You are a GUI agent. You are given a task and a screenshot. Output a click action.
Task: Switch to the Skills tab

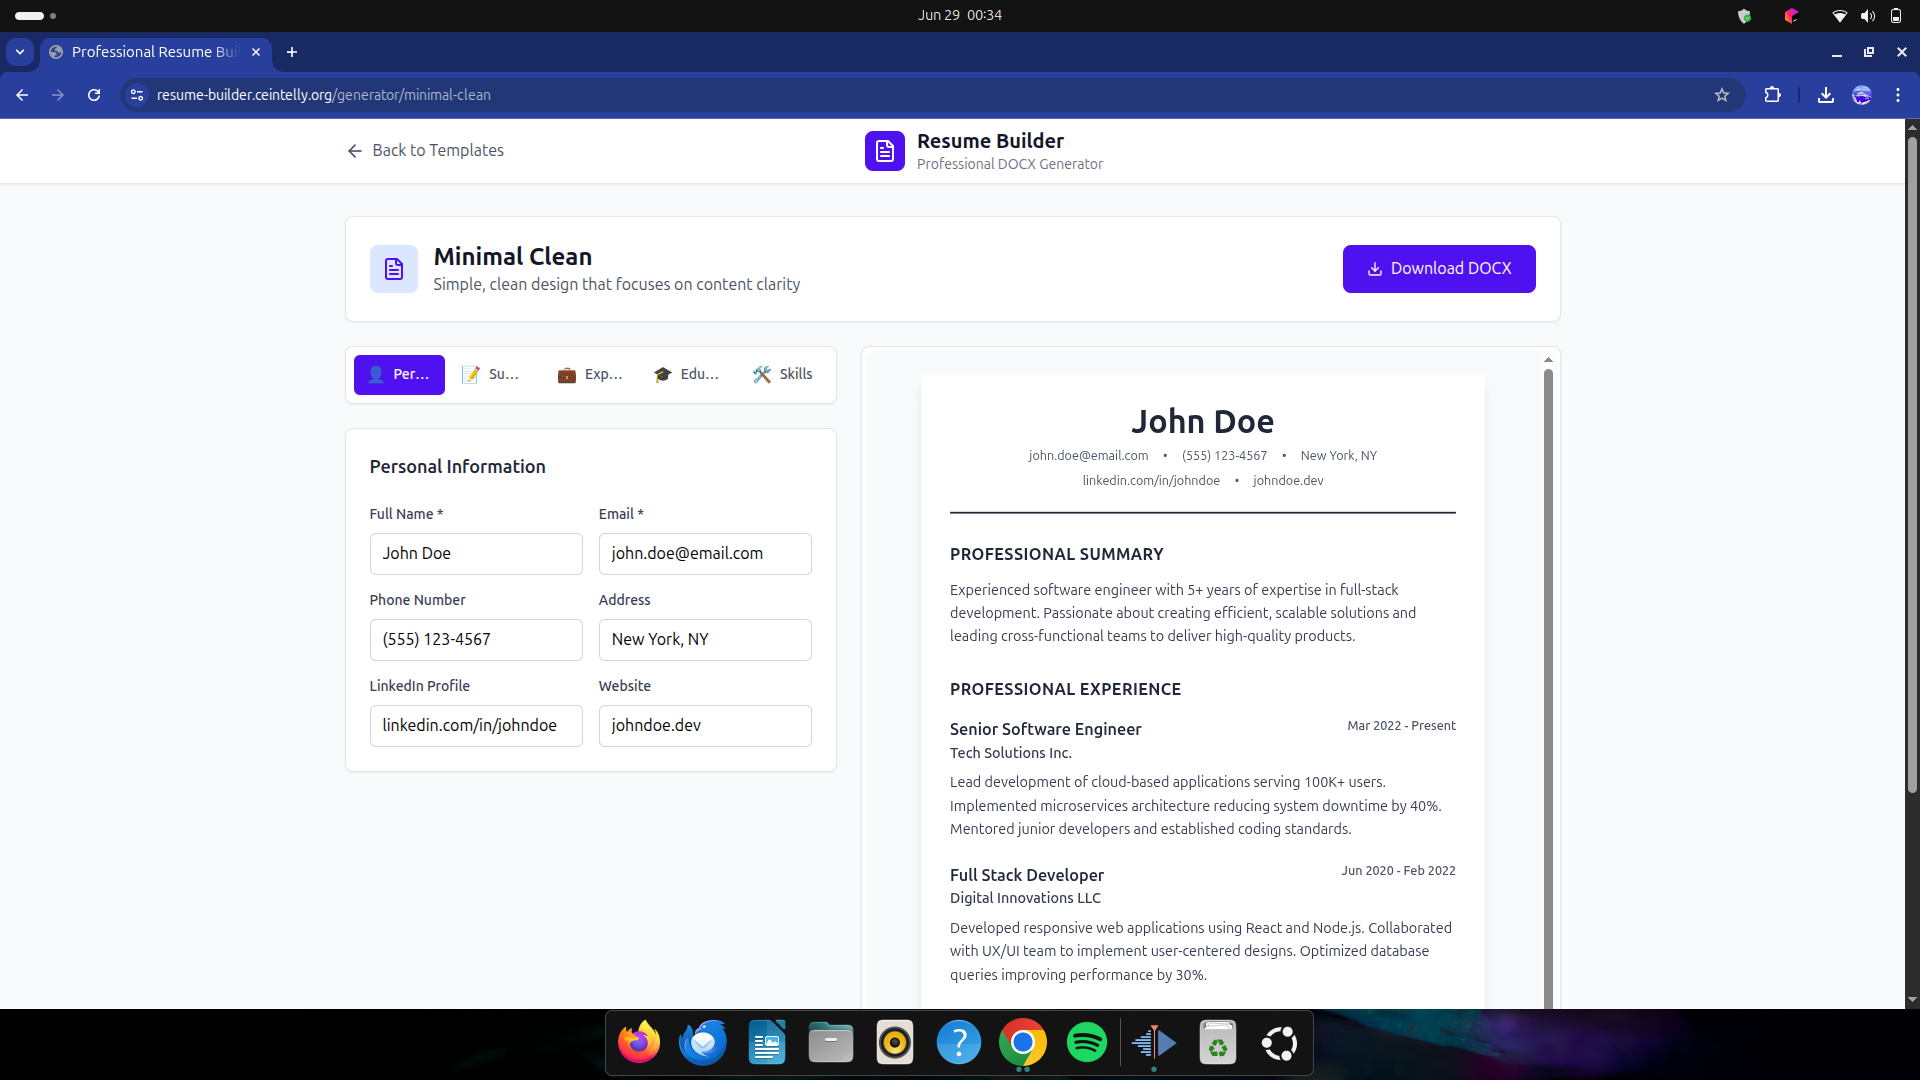[x=783, y=374]
